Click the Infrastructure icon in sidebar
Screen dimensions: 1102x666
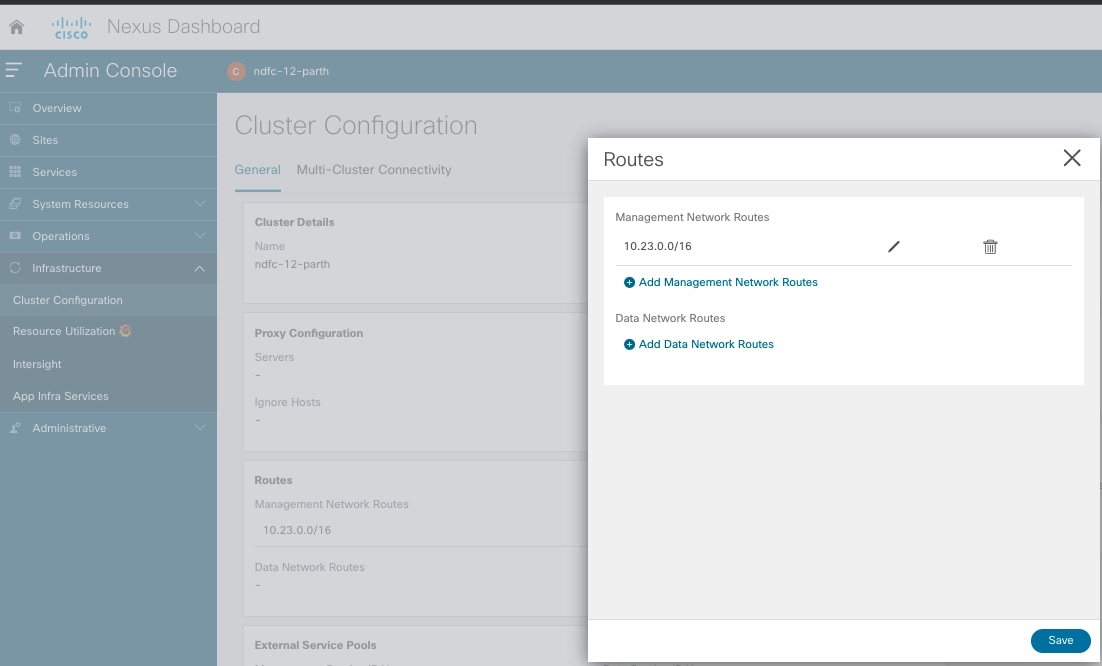[15, 268]
